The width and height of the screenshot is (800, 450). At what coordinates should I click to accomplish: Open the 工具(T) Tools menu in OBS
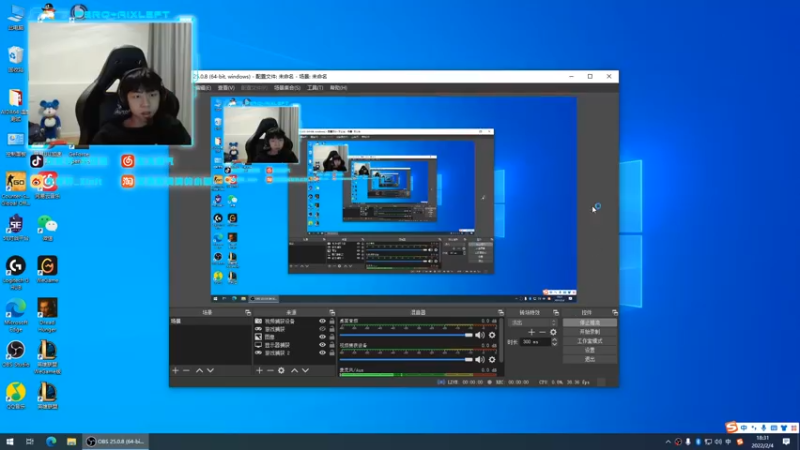point(315,88)
